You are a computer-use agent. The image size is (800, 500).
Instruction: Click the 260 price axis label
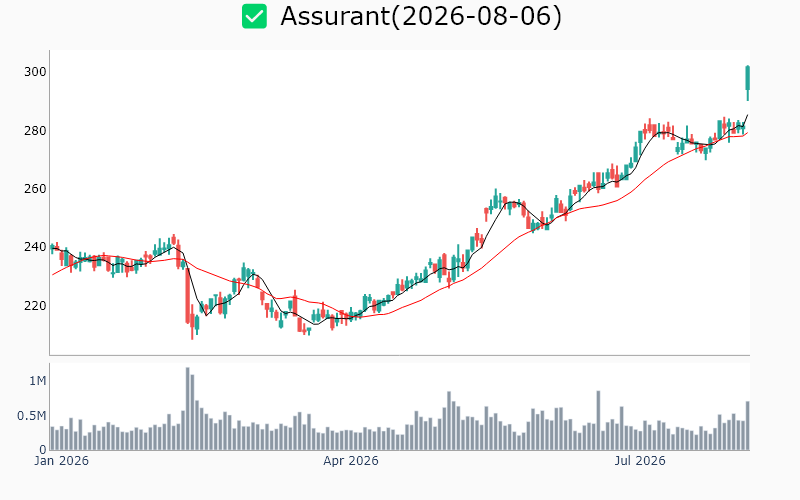point(35,189)
